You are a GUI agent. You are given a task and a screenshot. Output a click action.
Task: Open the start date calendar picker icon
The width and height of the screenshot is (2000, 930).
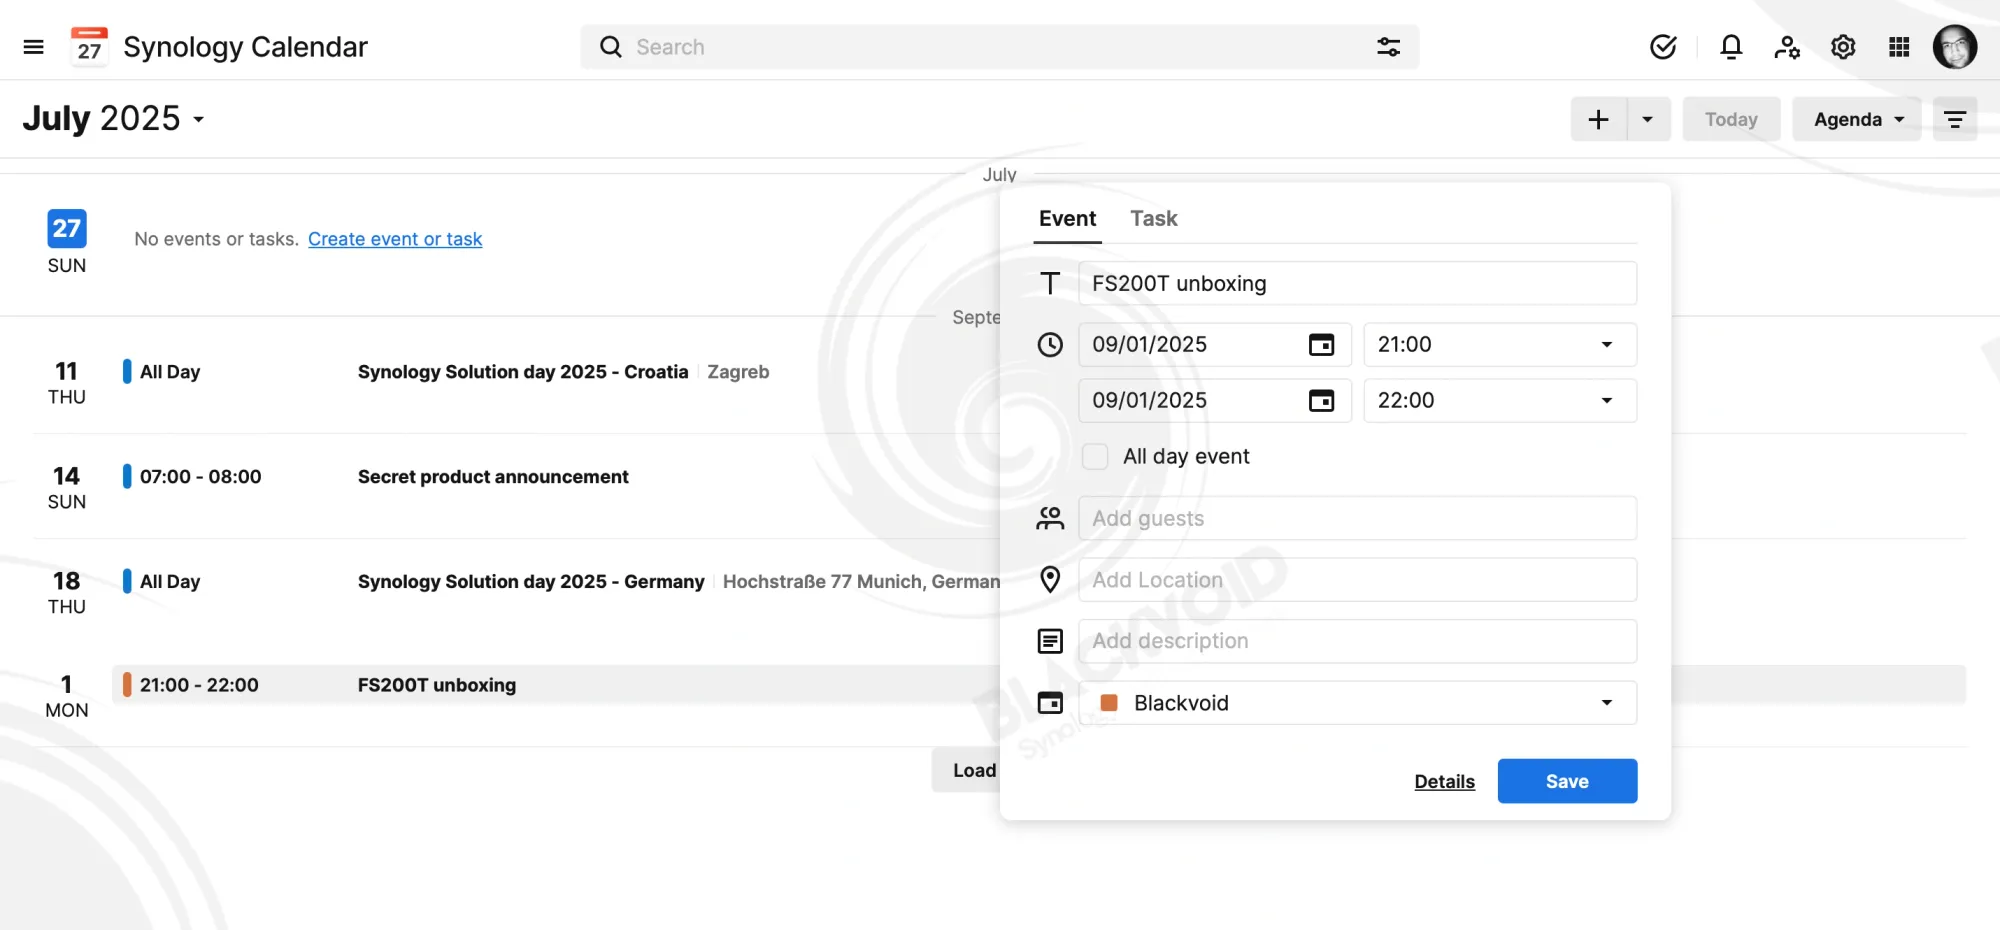(x=1321, y=344)
